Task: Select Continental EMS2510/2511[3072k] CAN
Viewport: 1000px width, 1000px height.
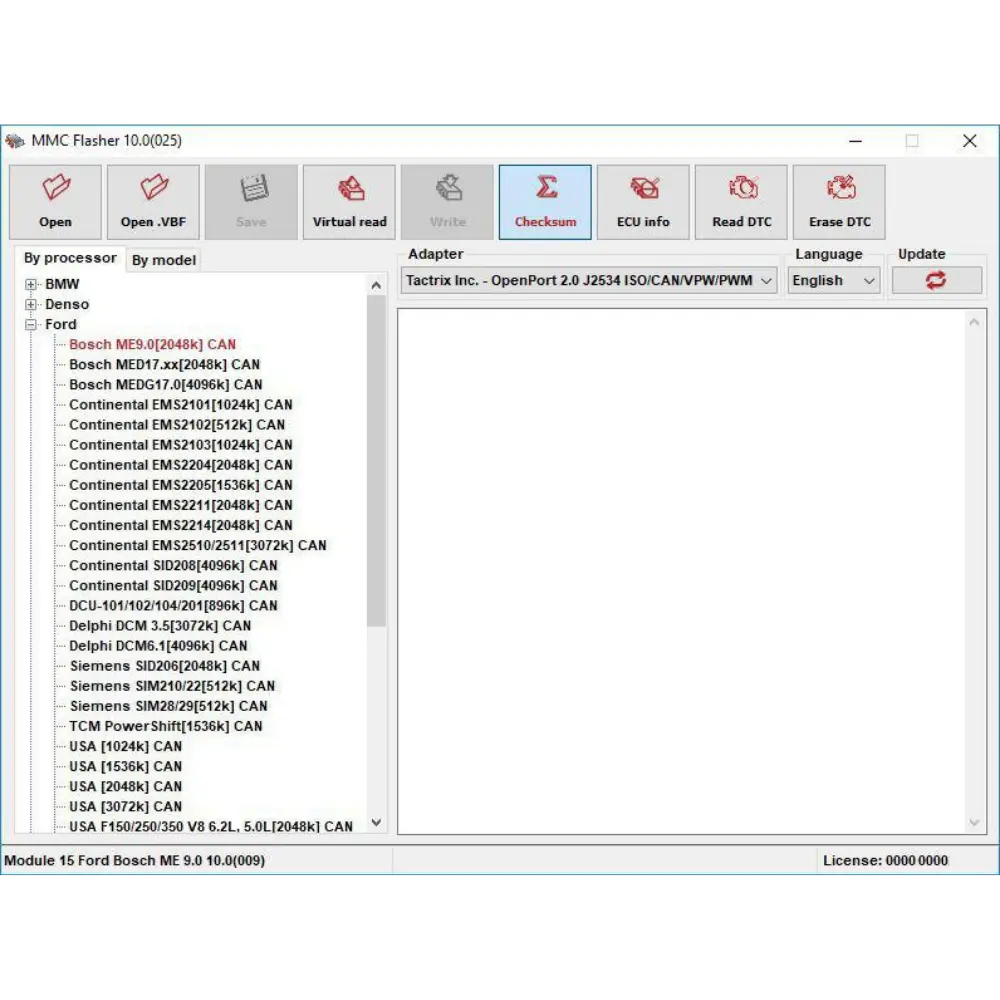Action: point(198,545)
